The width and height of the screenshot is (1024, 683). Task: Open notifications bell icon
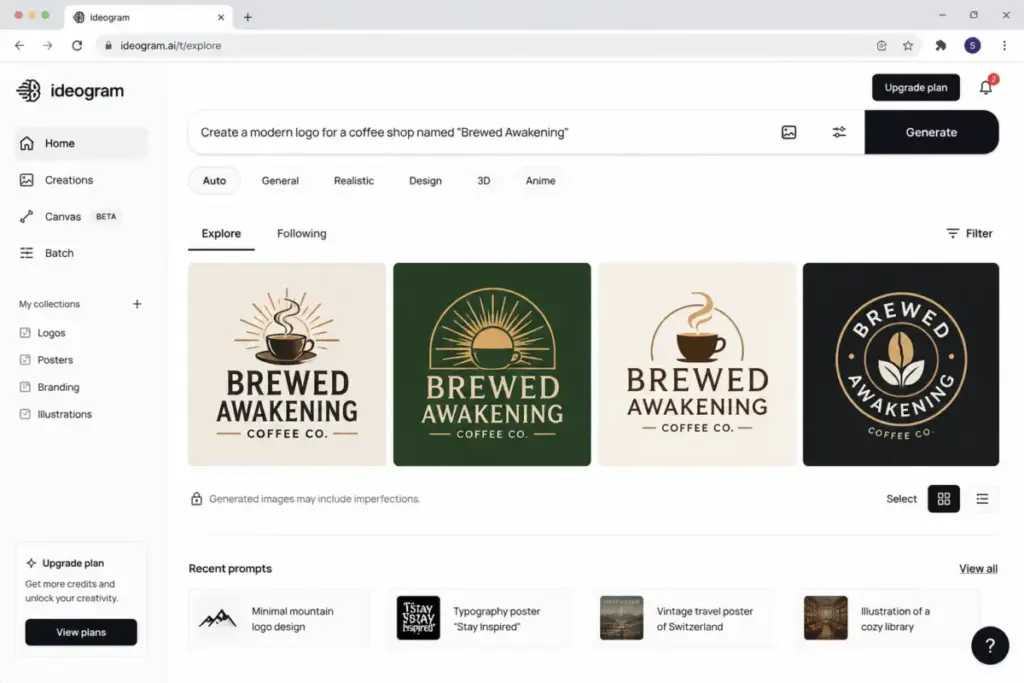tap(986, 87)
